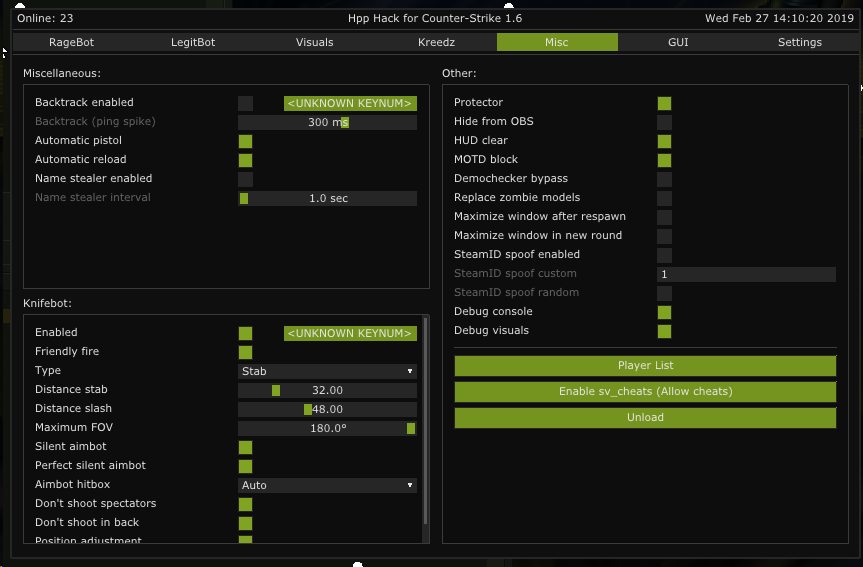Click Enable sv_cheats button

click(645, 392)
